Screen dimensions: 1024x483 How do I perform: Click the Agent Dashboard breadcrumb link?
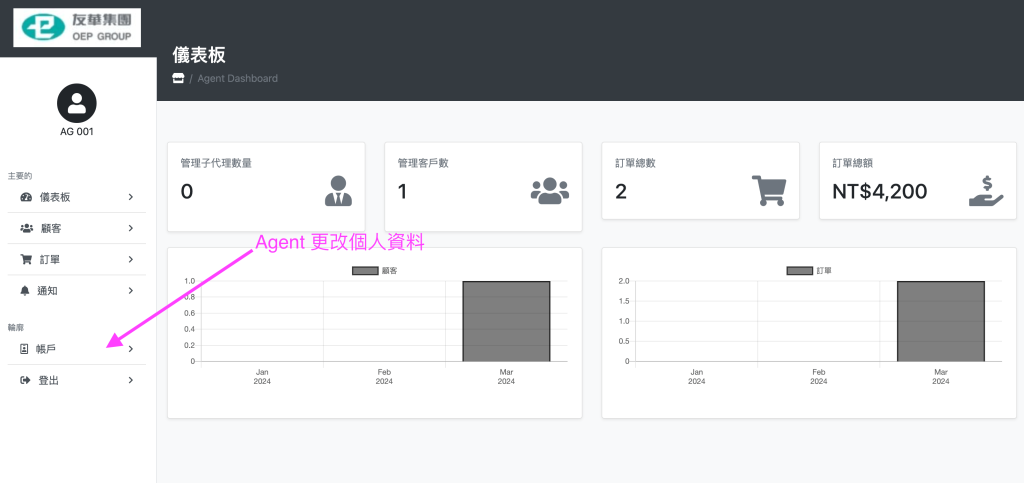click(238, 78)
